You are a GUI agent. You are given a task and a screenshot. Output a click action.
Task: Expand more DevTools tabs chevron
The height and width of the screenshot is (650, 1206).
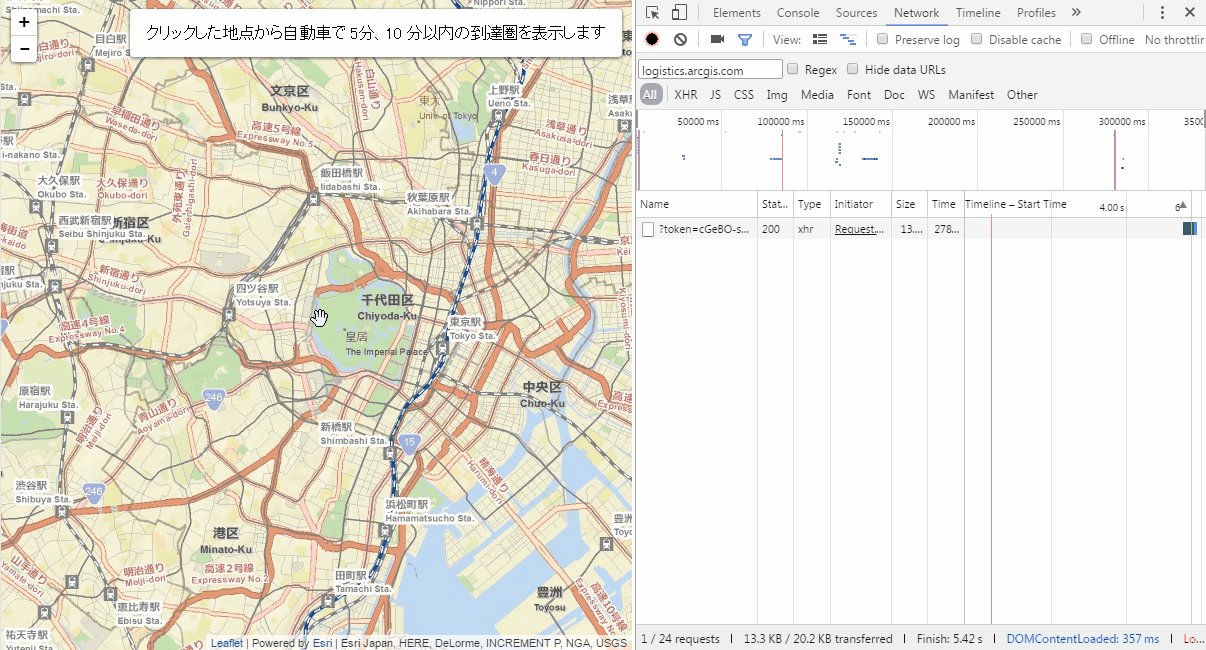click(1076, 13)
